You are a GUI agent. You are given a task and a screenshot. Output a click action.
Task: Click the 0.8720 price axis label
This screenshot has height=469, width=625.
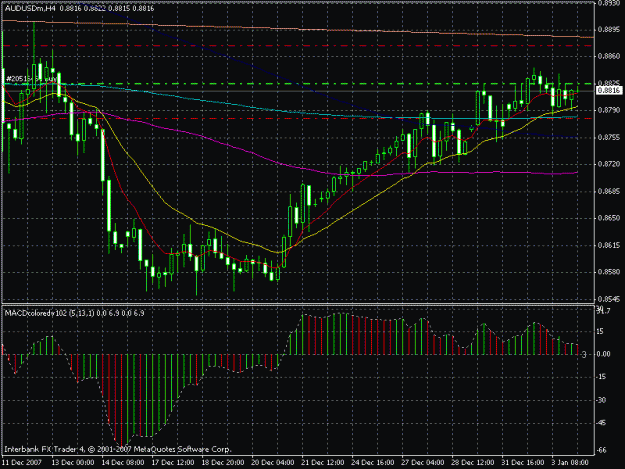click(x=609, y=164)
